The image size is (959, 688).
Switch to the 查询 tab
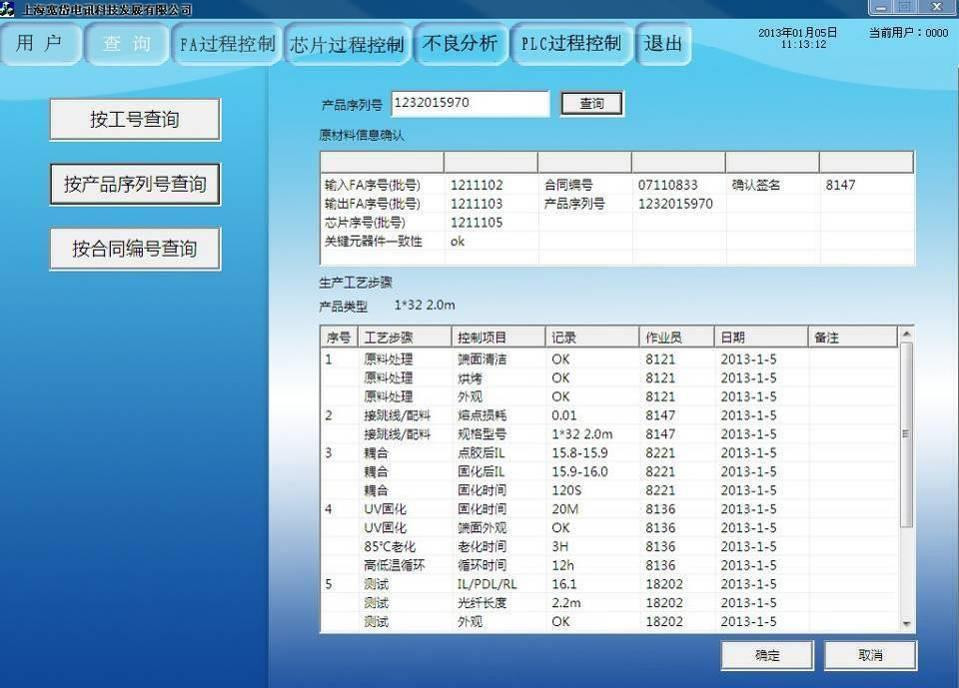(x=127, y=44)
